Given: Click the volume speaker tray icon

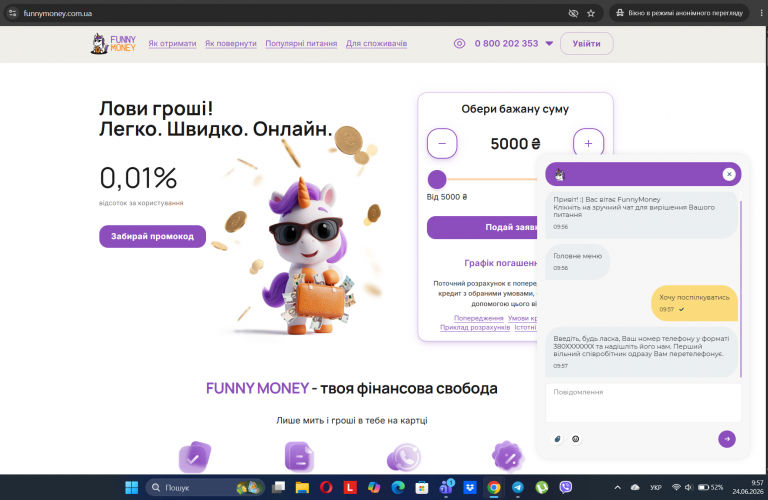Looking at the screenshot, I should (x=688, y=487).
